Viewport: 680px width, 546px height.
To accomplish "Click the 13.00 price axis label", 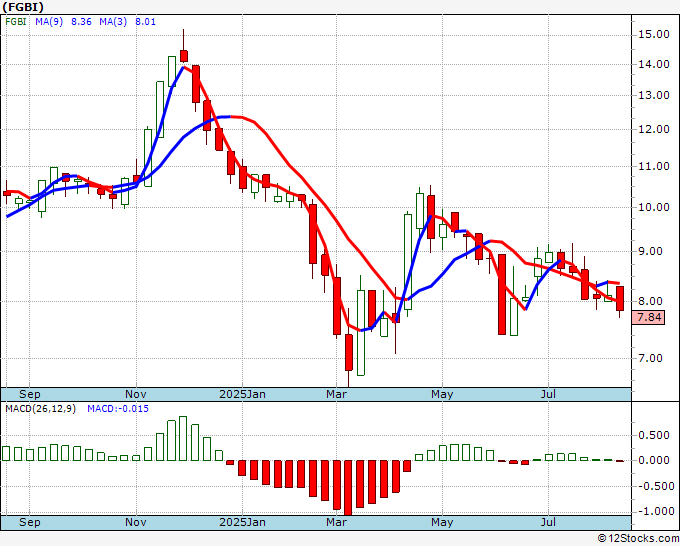I will click(x=654, y=95).
